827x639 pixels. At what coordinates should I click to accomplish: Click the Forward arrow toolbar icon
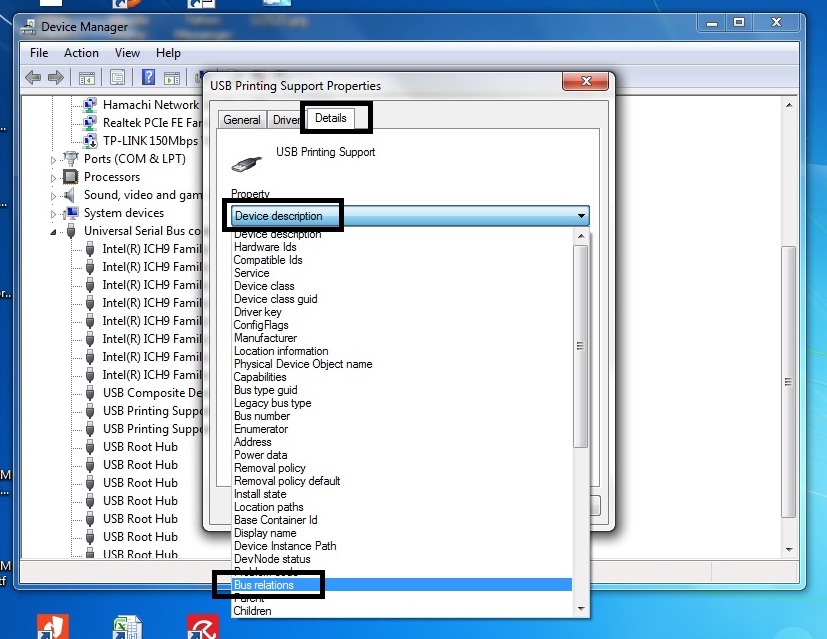coord(56,78)
